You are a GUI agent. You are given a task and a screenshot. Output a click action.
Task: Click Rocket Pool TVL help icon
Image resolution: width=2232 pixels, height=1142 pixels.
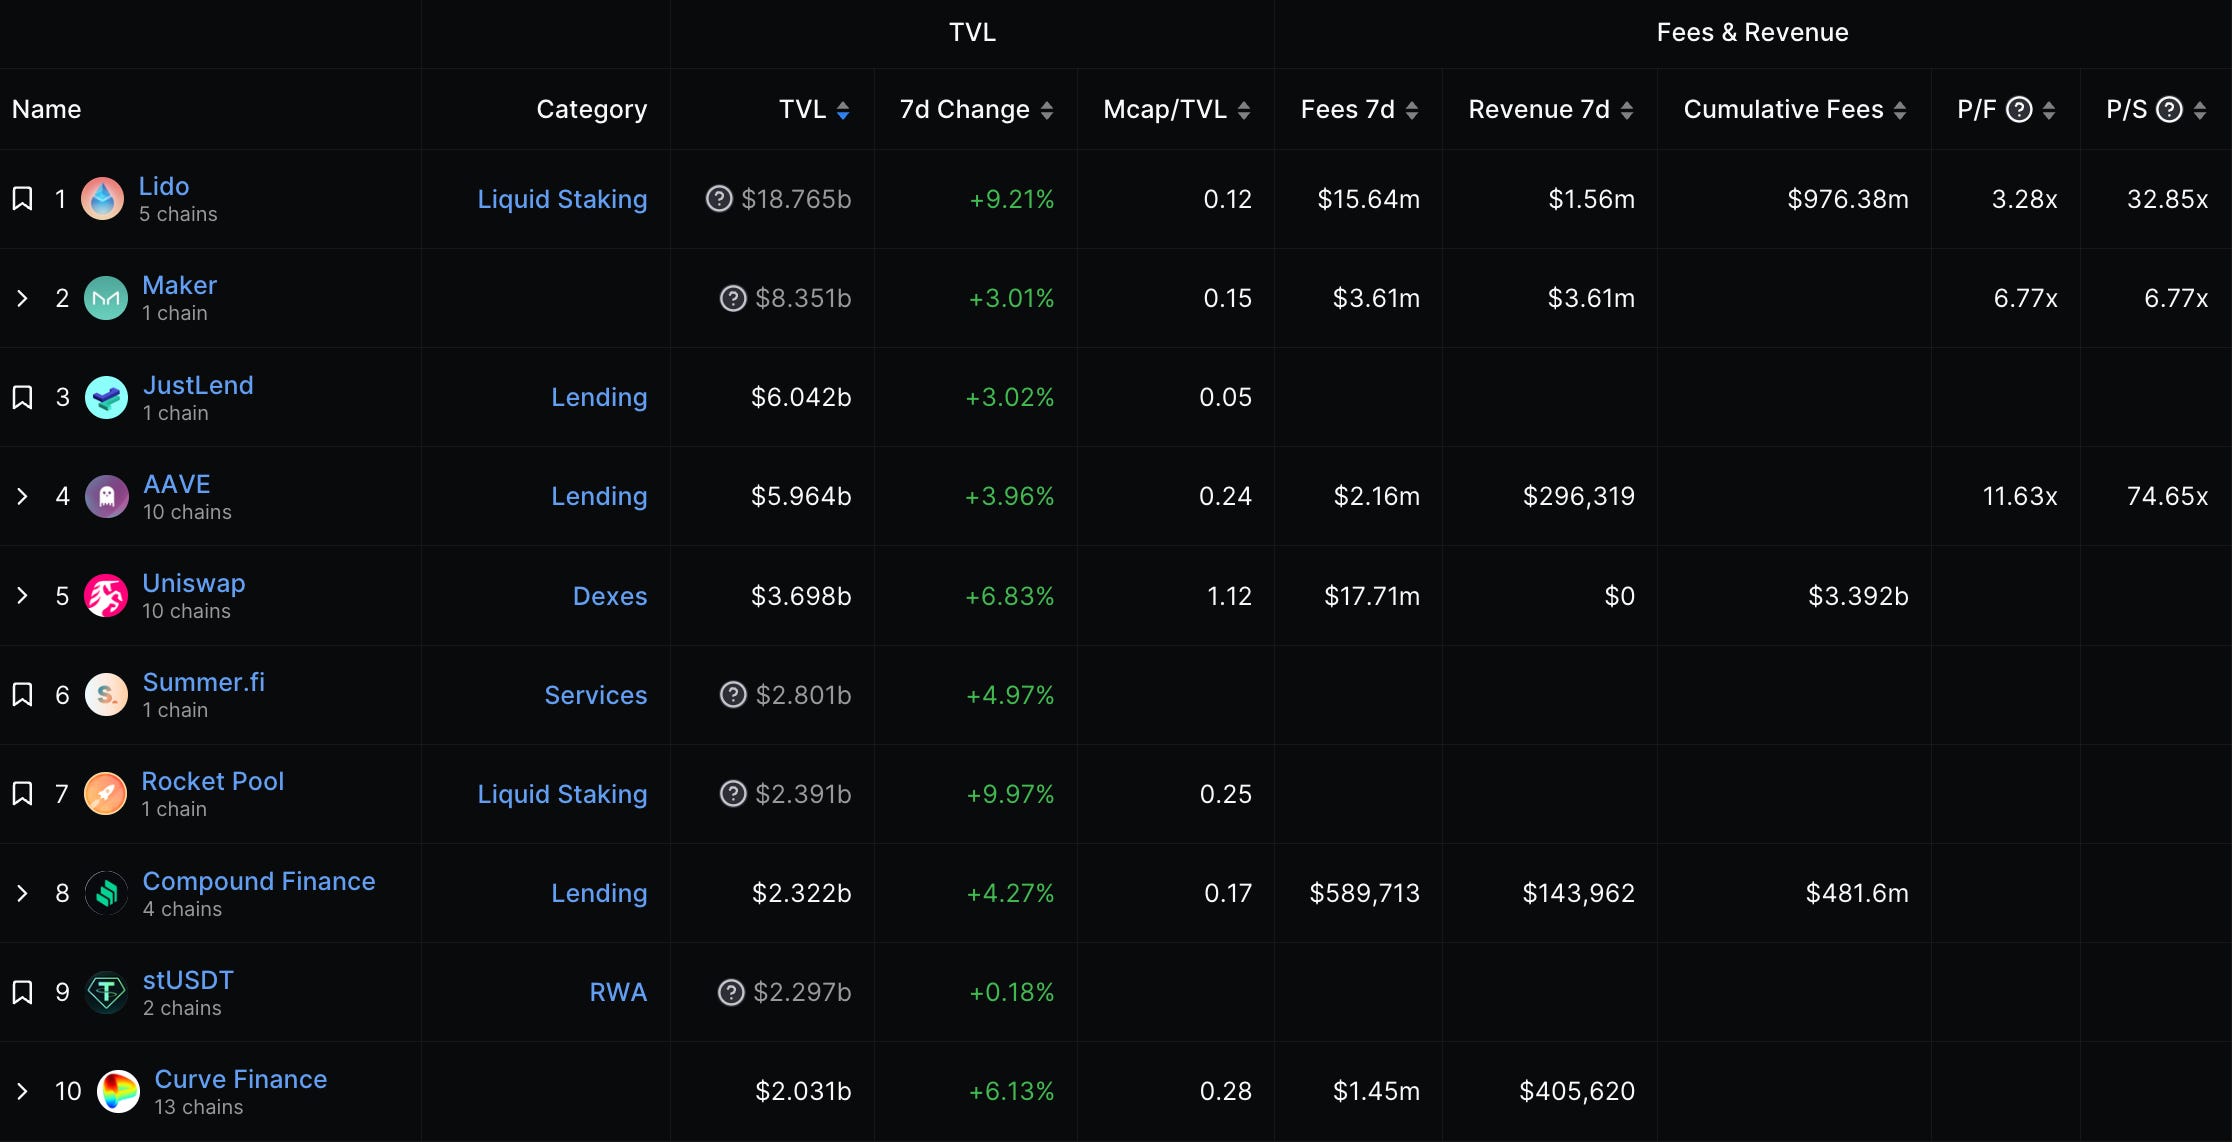click(733, 794)
